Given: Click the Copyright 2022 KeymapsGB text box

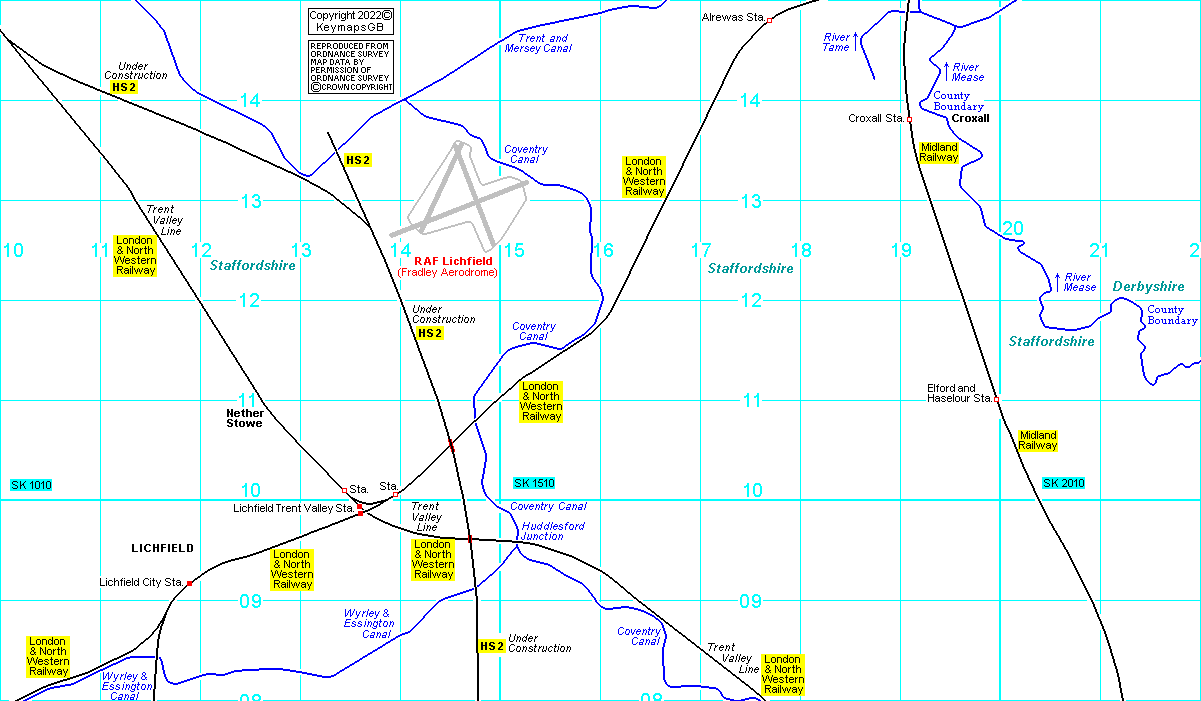Looking at the screenshot, I should pyautogui.click(x=351, y=22).
